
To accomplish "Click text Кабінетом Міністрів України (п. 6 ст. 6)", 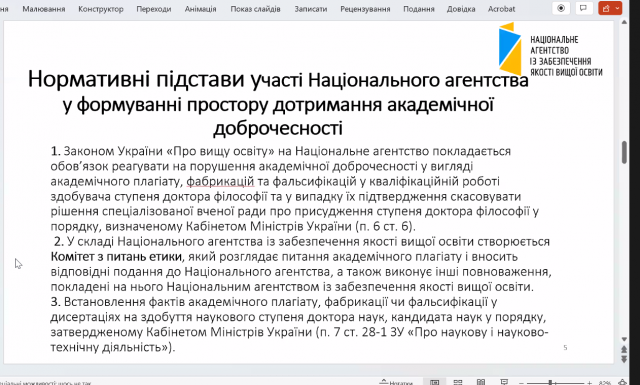I will pos(301,227).
